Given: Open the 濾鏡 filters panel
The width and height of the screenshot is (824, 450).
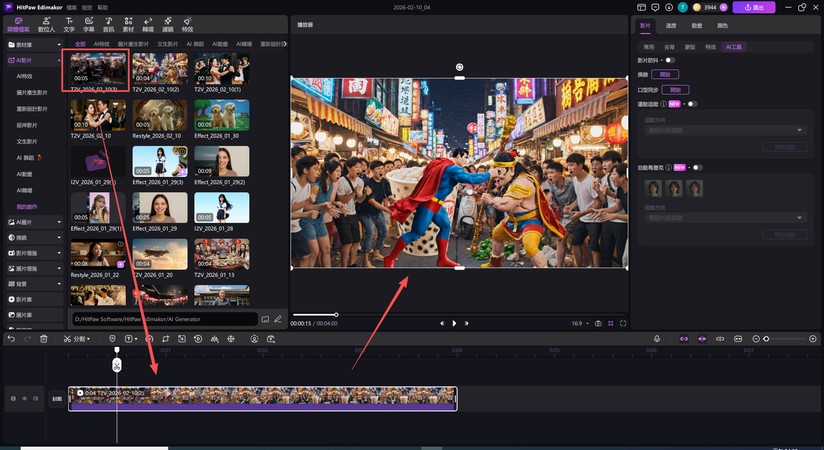Looking at the screenshot, I should (168, 24).
